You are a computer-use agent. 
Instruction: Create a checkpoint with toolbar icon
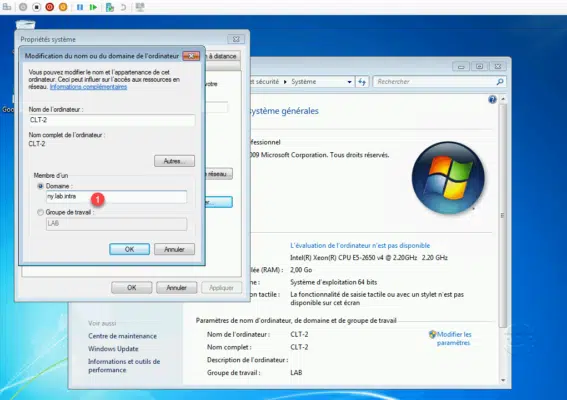tap(110, 7)
